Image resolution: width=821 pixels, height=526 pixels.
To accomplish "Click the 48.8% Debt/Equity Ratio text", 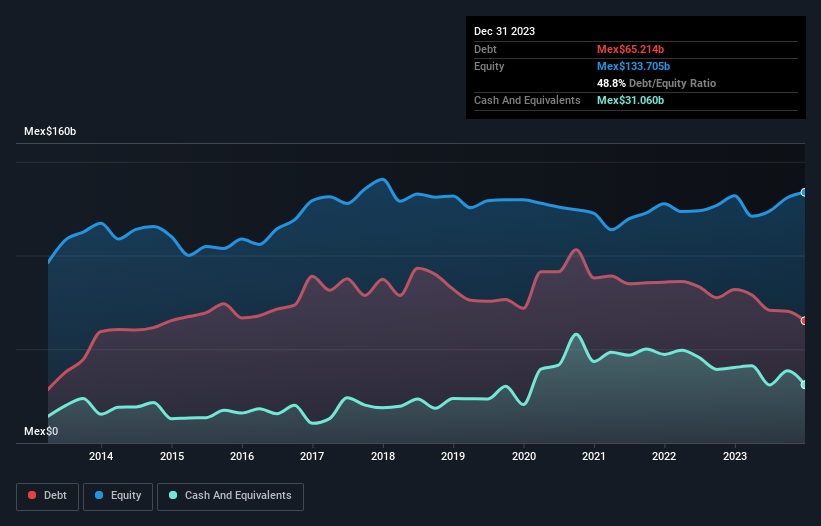I will (657, 83).
